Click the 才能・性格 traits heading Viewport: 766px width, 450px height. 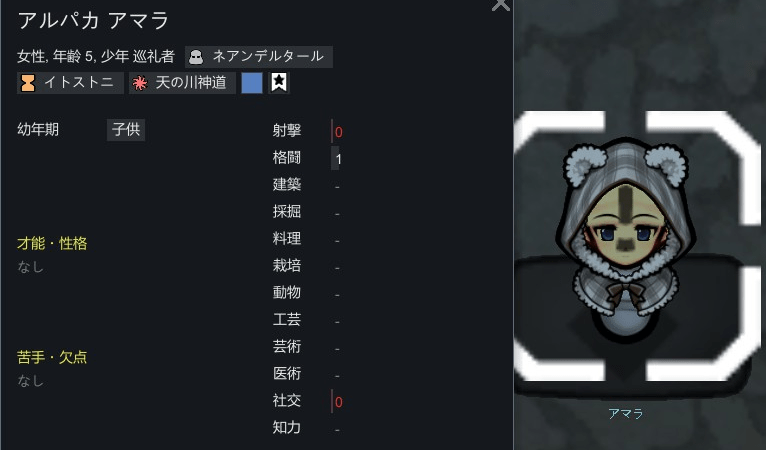52,243
